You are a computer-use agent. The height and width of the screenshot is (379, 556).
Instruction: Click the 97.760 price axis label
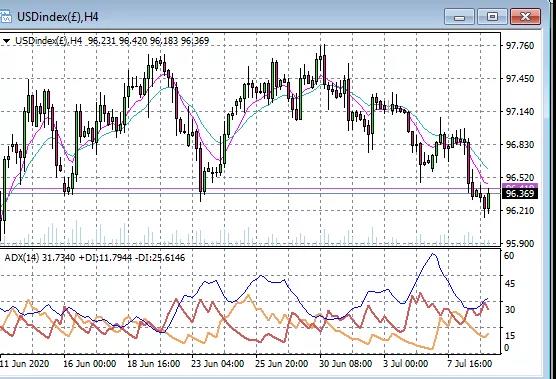[519, 46]
